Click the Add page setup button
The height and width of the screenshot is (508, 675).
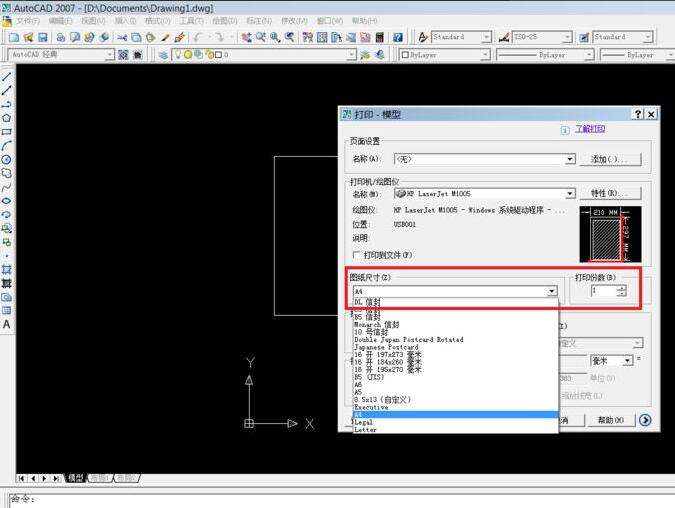point(610,159)
